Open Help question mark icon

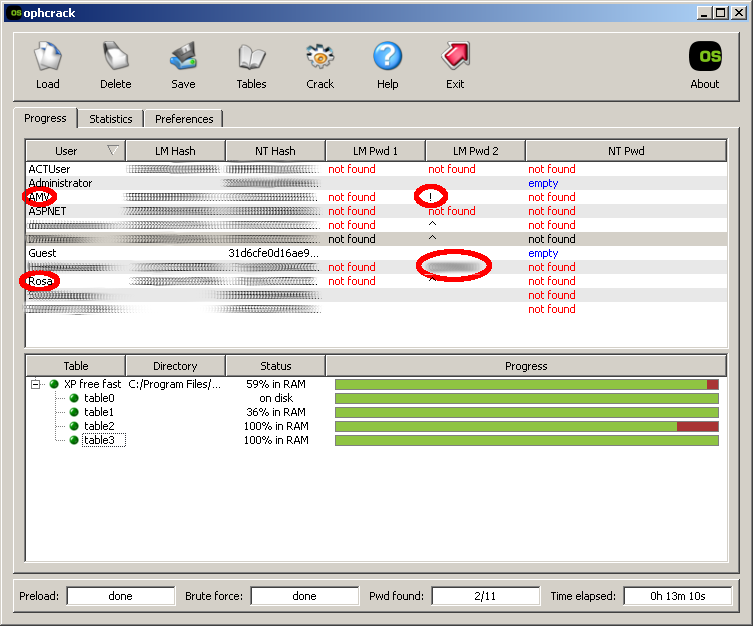387,57
